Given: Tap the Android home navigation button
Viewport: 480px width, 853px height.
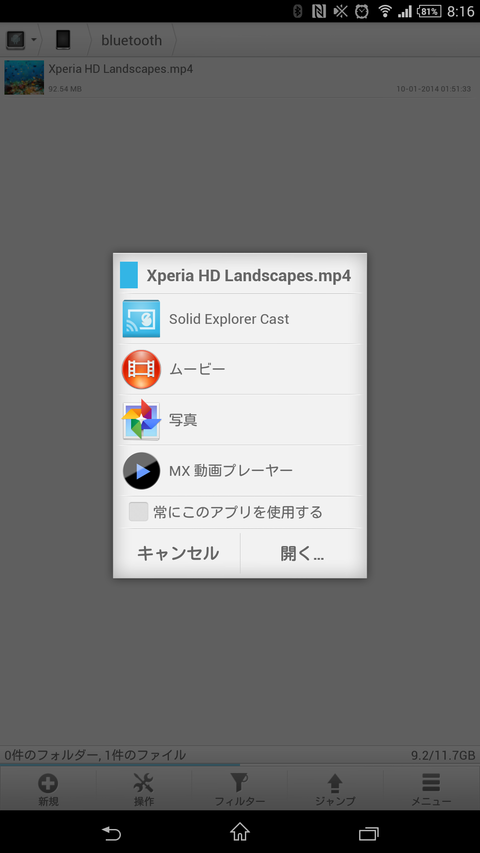Looking at the screenshot, I should point(239,832).
